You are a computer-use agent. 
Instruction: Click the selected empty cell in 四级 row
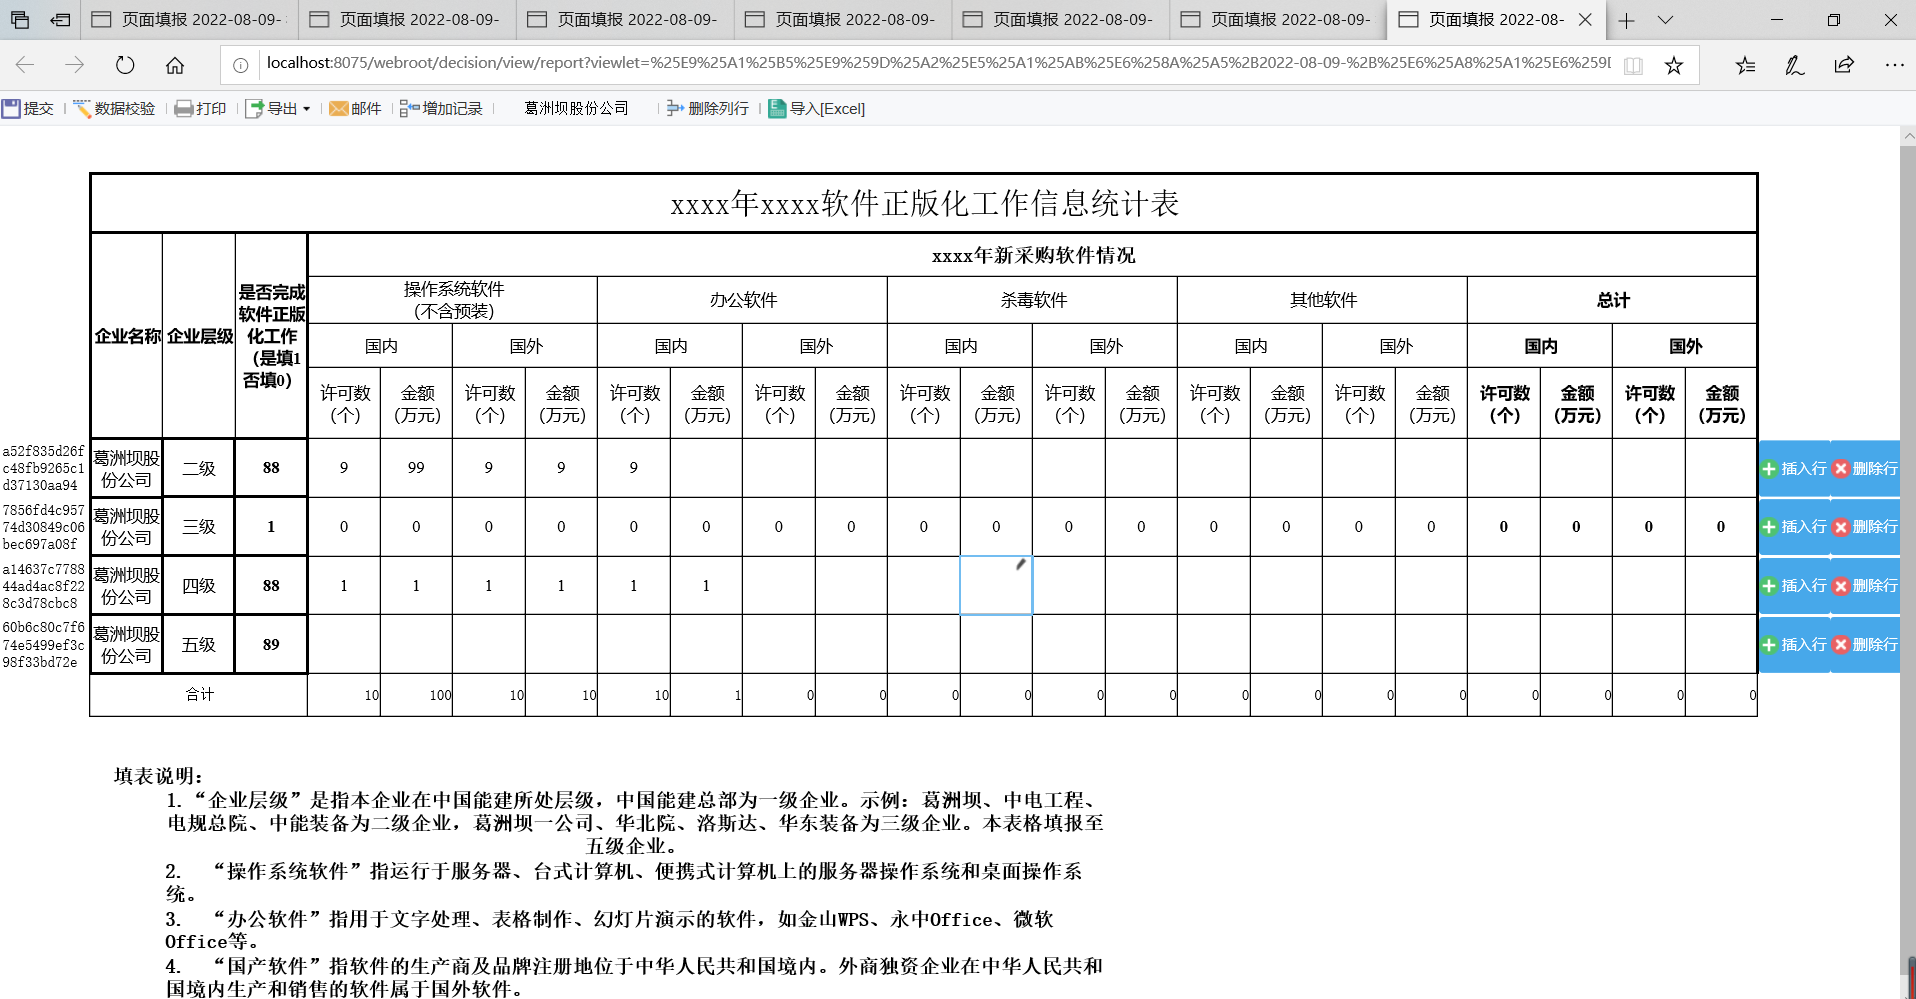coord(996,585)
